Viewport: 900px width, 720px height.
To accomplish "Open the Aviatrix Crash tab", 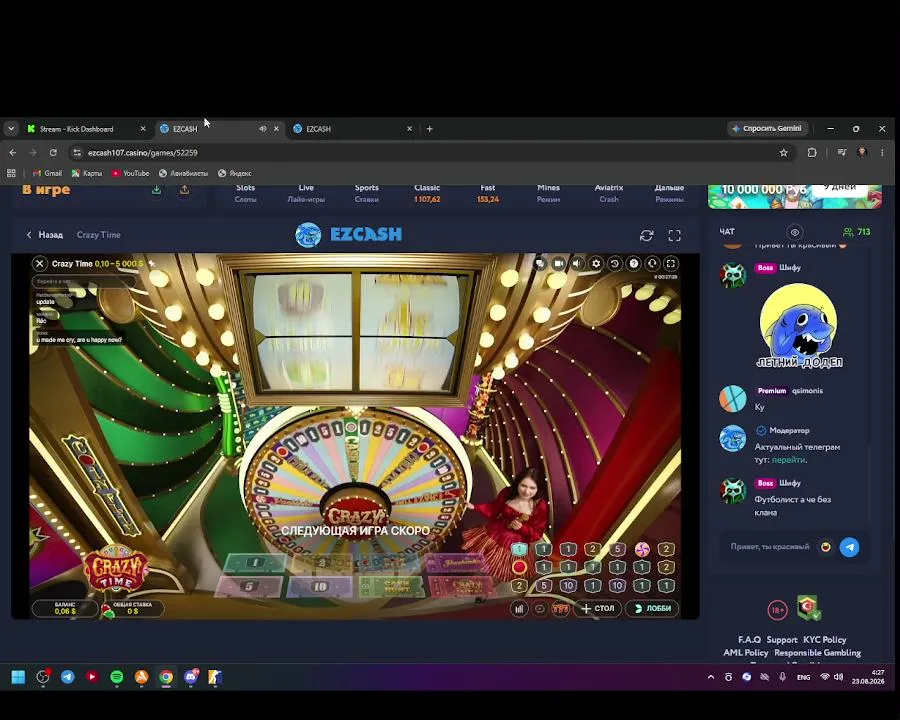I will pyautogui.click(x=609, y=193).
